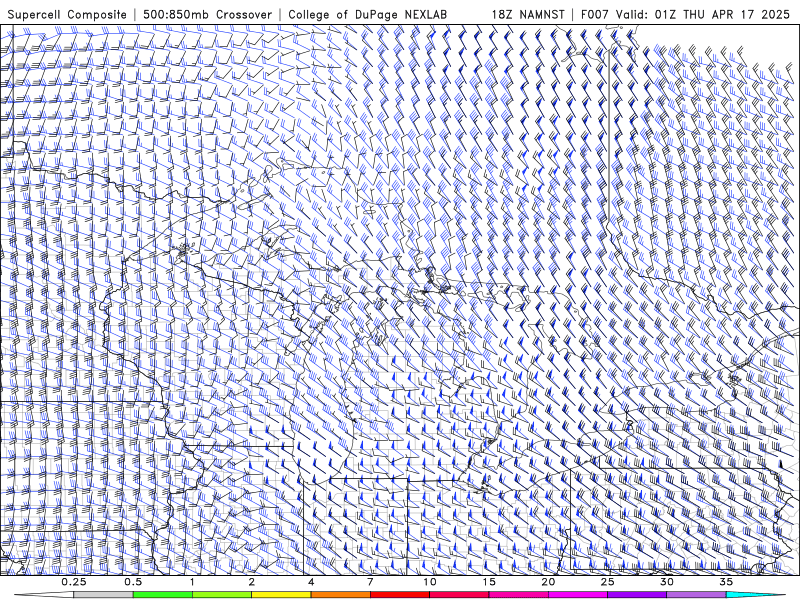Click the Supercell Composite title text

click(x=67, y=15)
